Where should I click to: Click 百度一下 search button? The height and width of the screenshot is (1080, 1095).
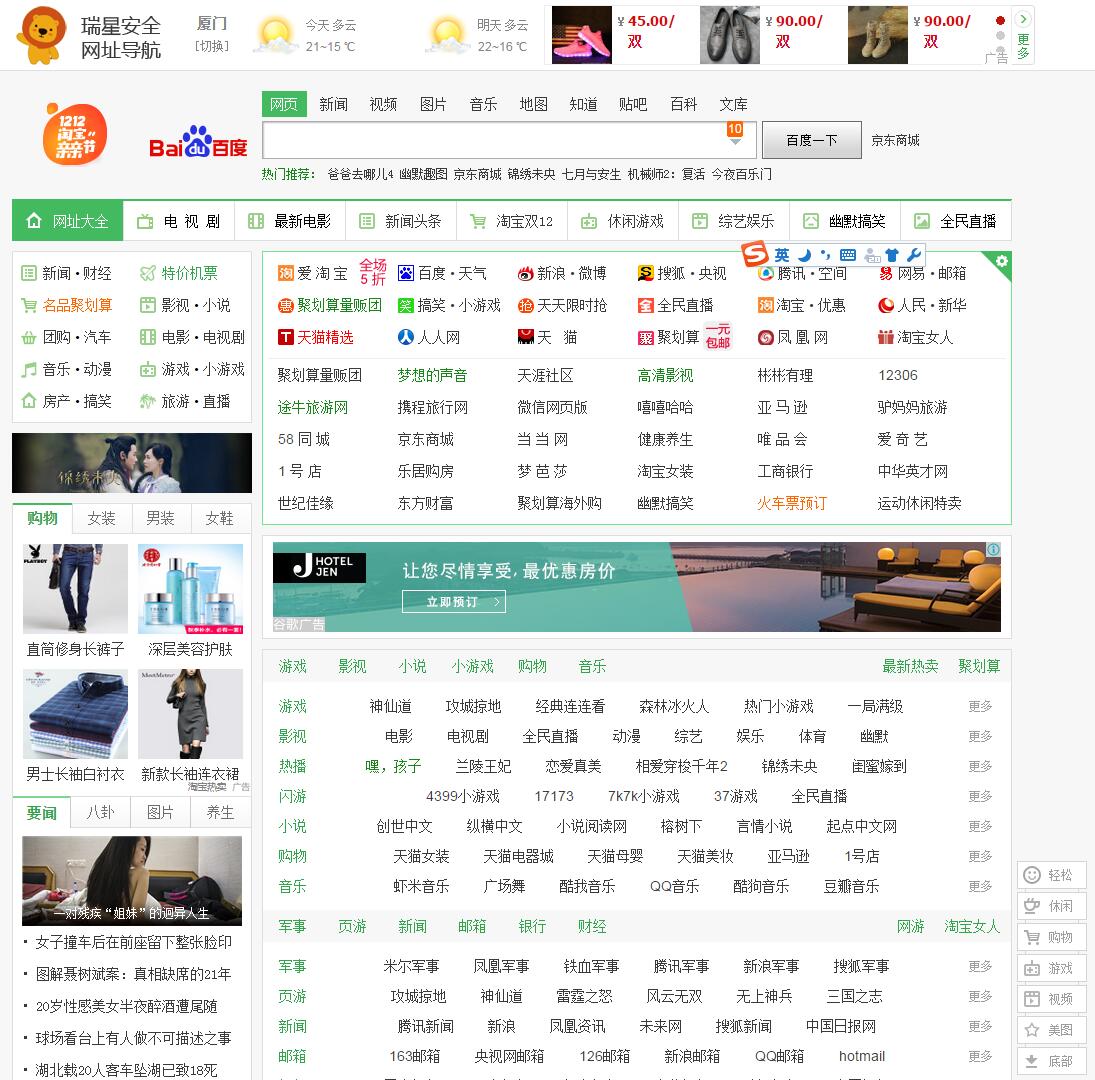coord(811,140)
